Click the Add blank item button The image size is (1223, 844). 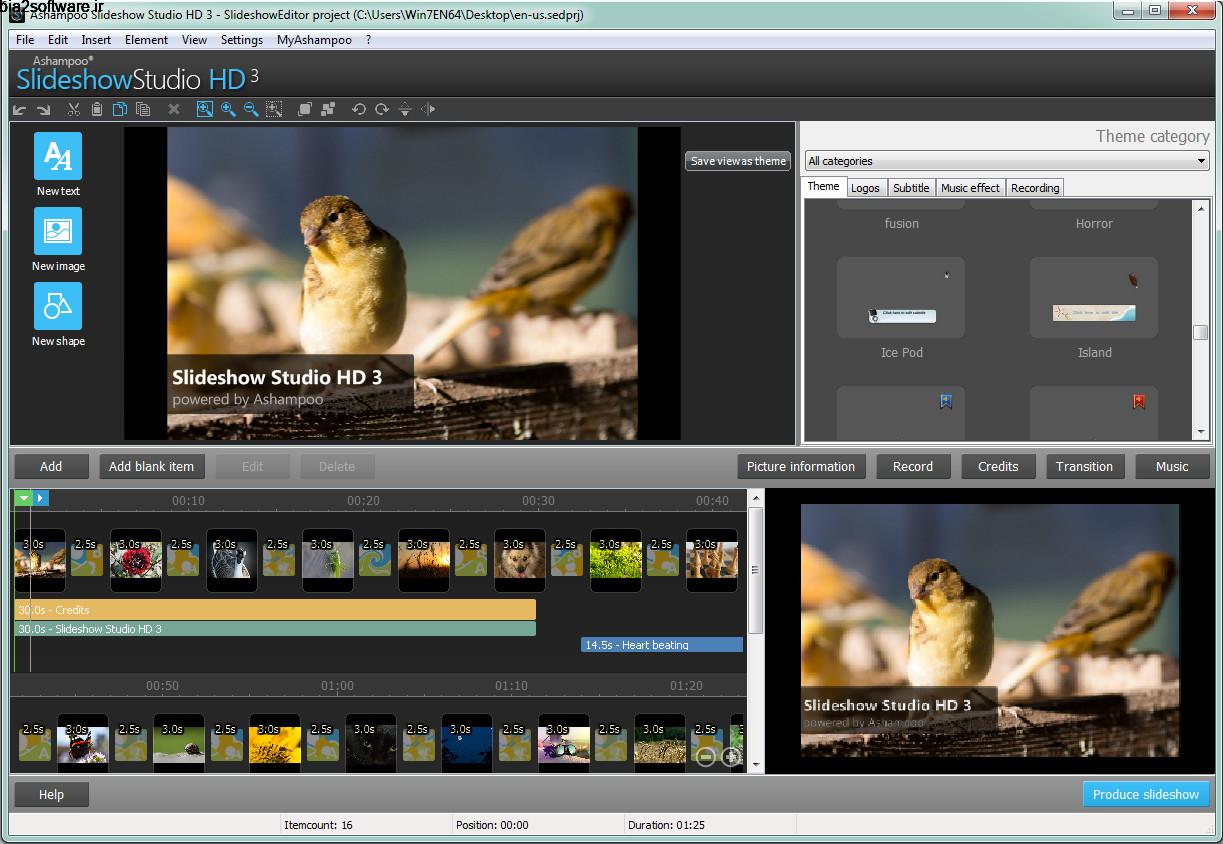pyautogui.click(x=152, y=466)
